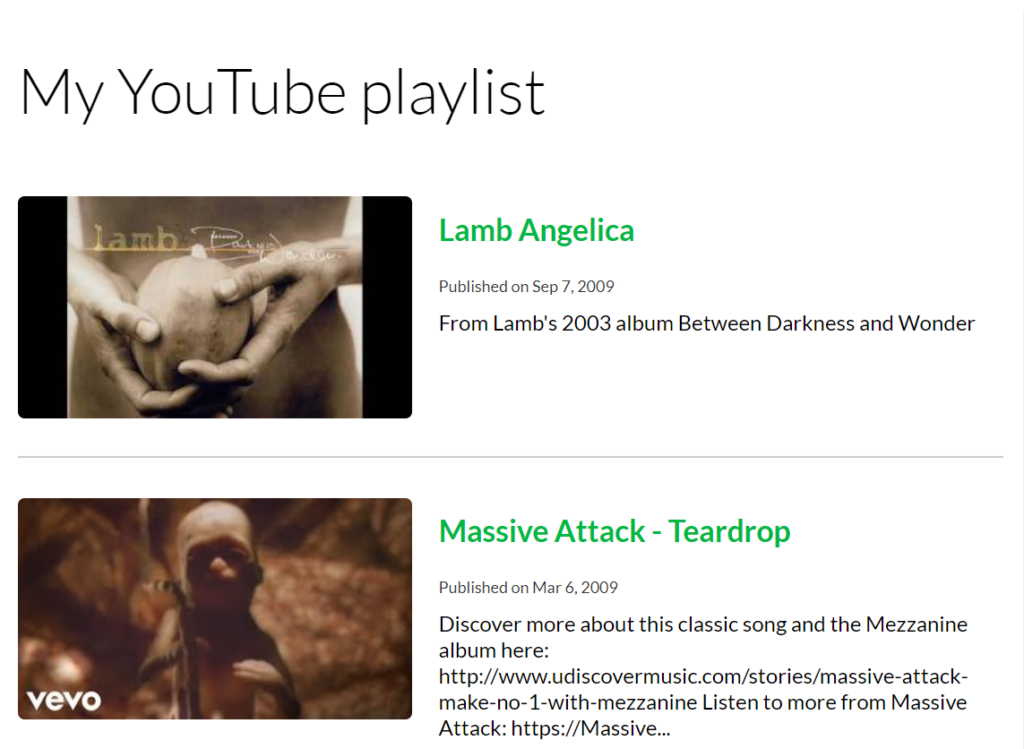
Task: Click the right black bar of Lamb thumbnail
Action: tap(387, 307)
